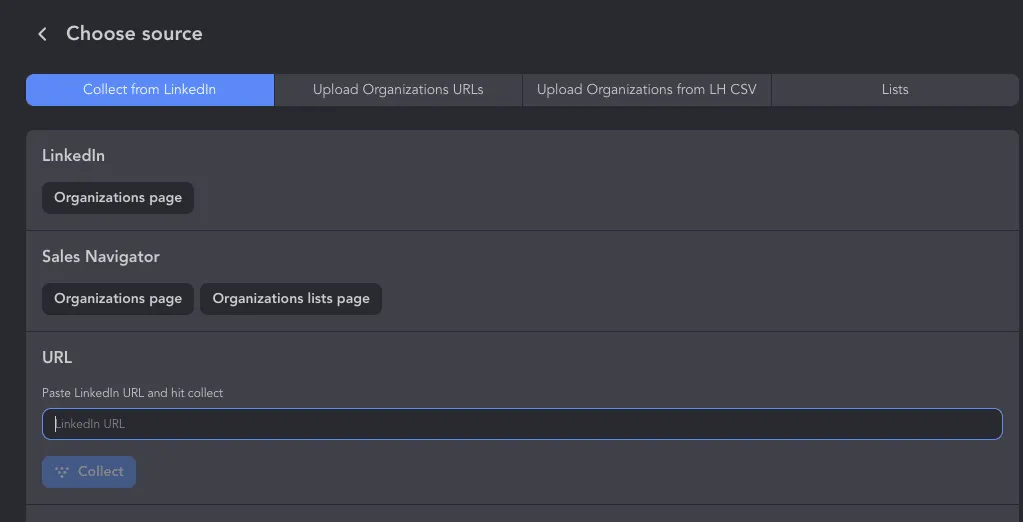Go back using the chevron arrow
This screenshot has height=522, width=1023.
[42, 34]
